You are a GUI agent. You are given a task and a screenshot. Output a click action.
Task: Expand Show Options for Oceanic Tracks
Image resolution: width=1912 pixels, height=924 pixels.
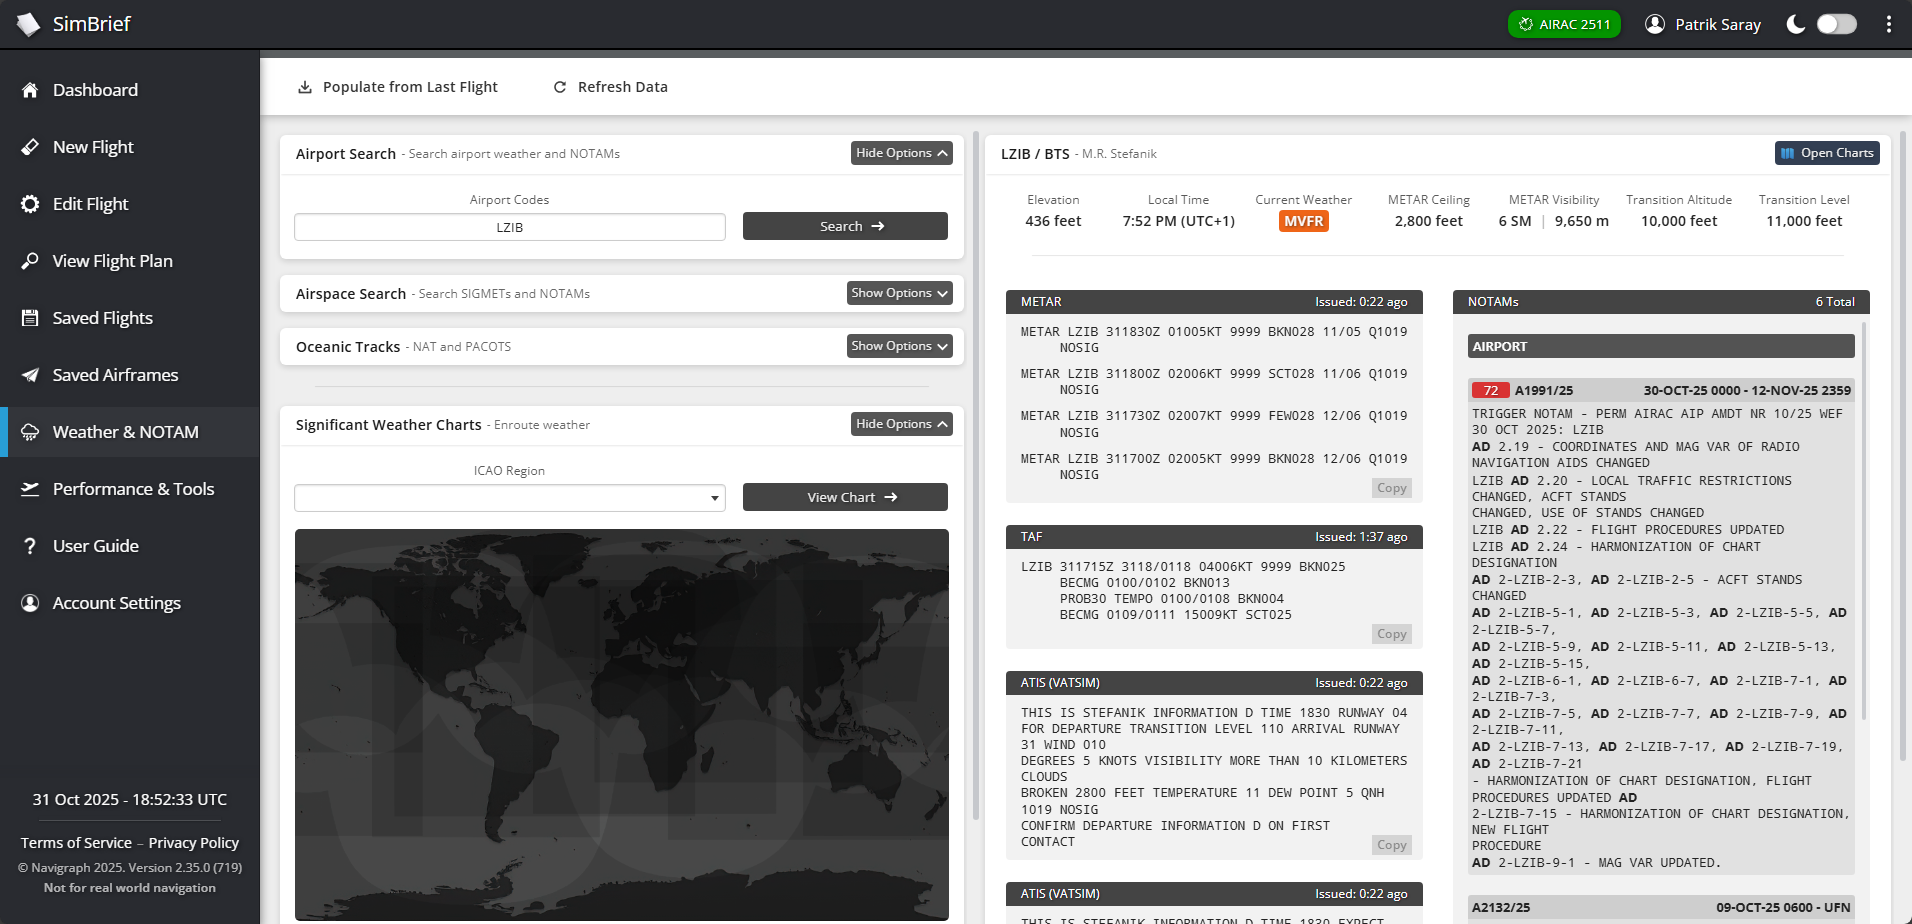click(897, 346)
